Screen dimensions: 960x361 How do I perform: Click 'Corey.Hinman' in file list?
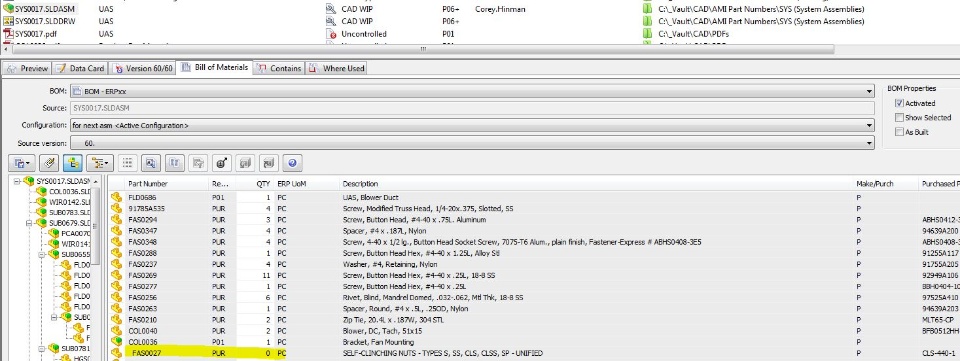[500, 9]
